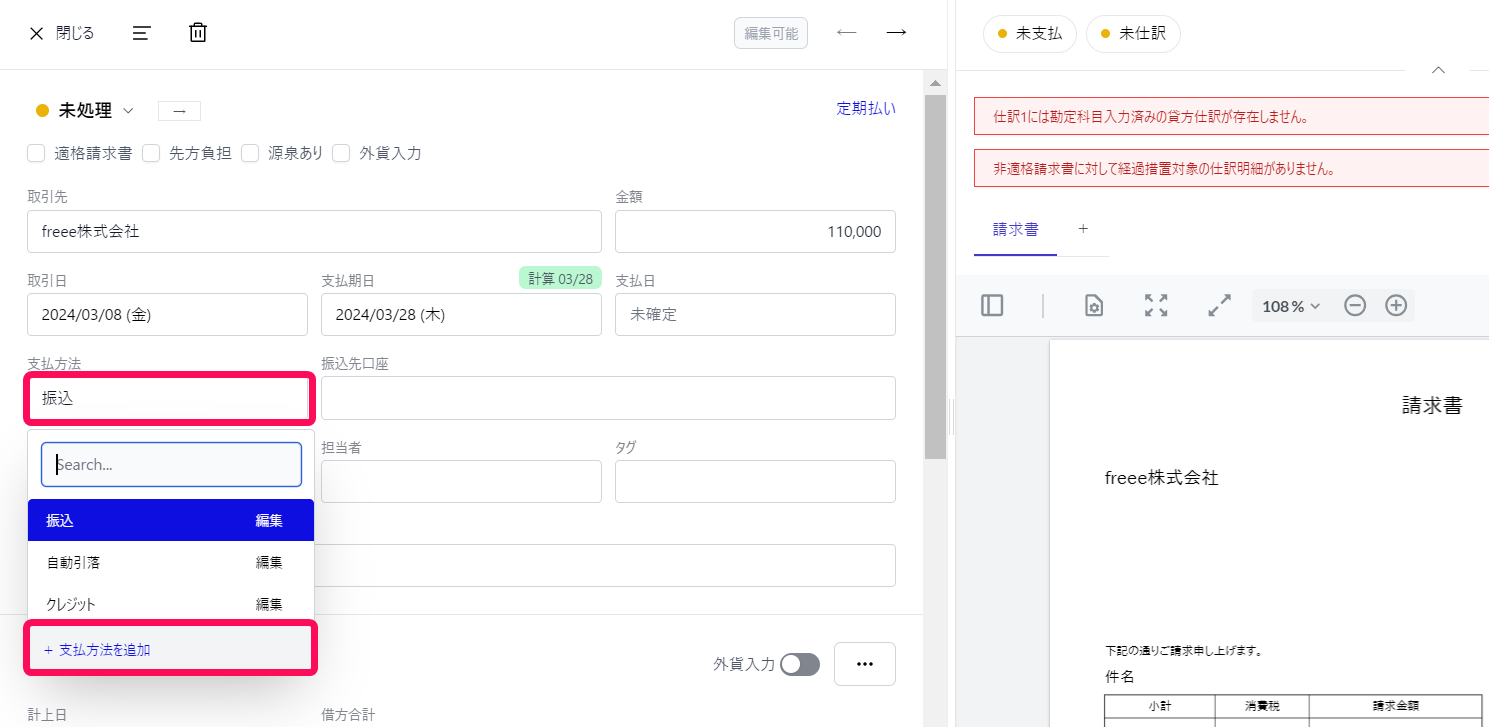Zoom in with the plus icon
This screenshot has width=1489, height=727.
click(1396, 306)
